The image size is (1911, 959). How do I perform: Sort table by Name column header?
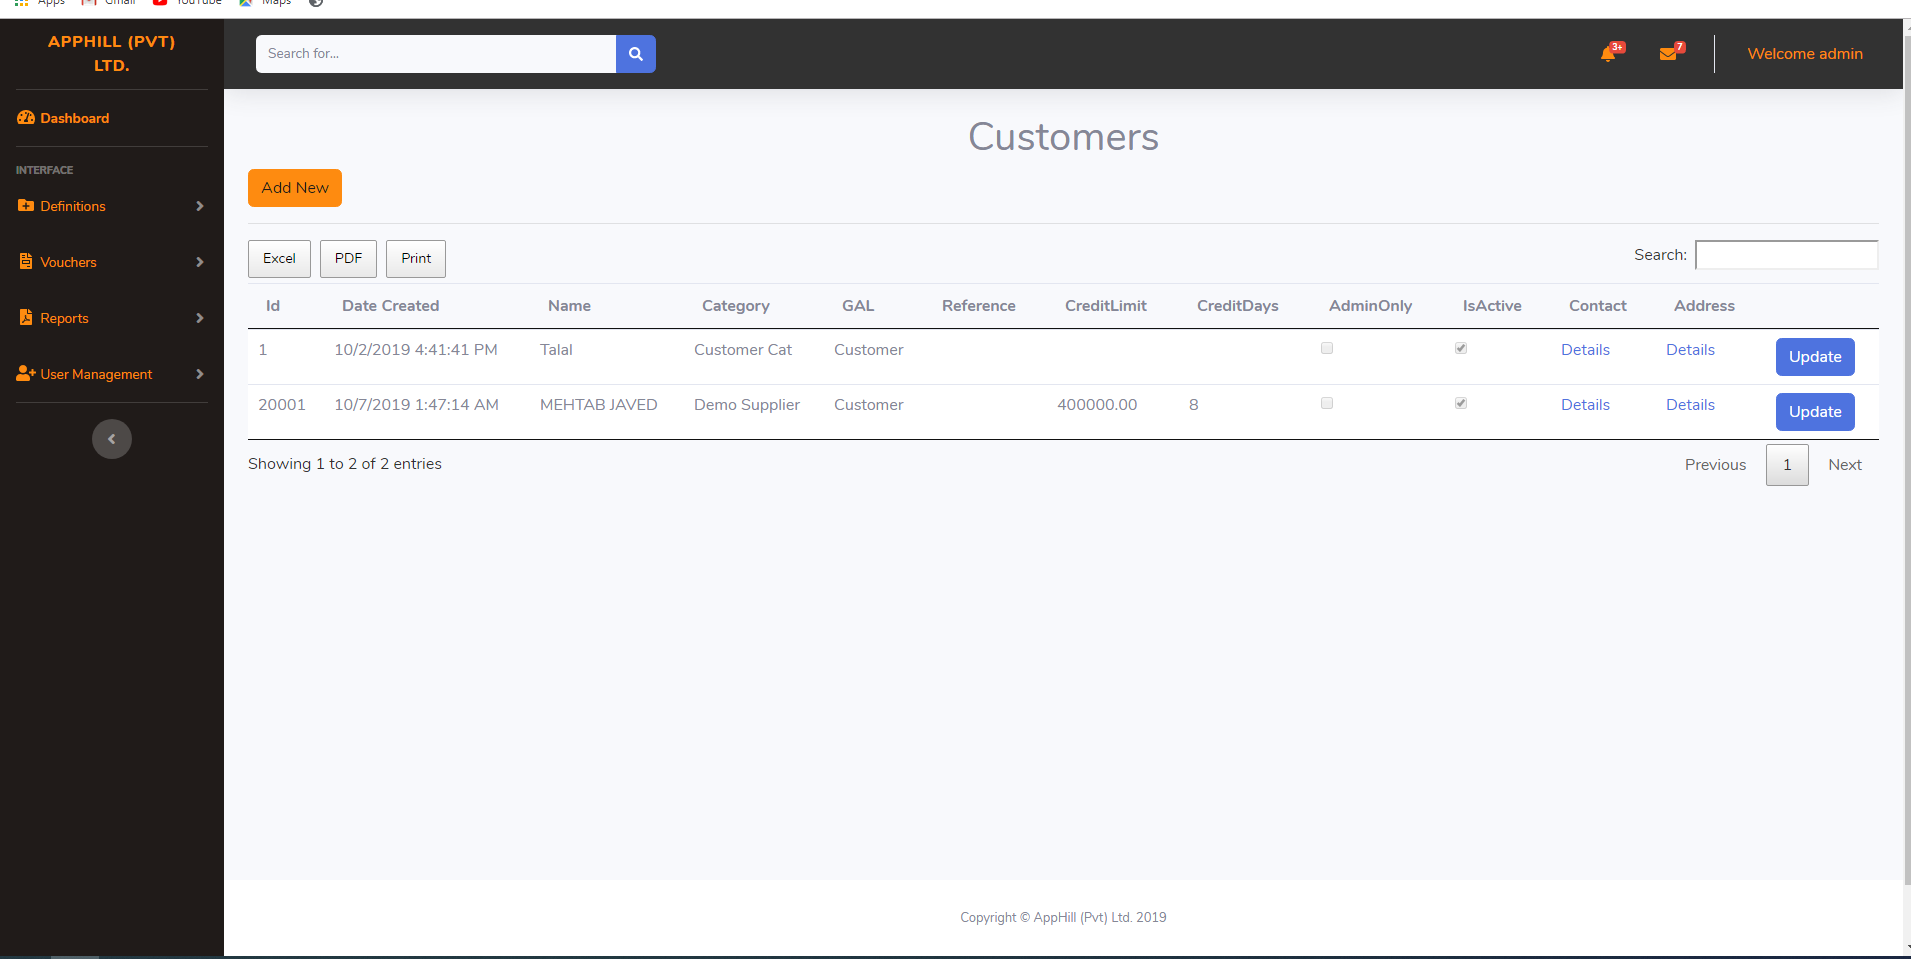pyautogui.click(x=569, y=306)
